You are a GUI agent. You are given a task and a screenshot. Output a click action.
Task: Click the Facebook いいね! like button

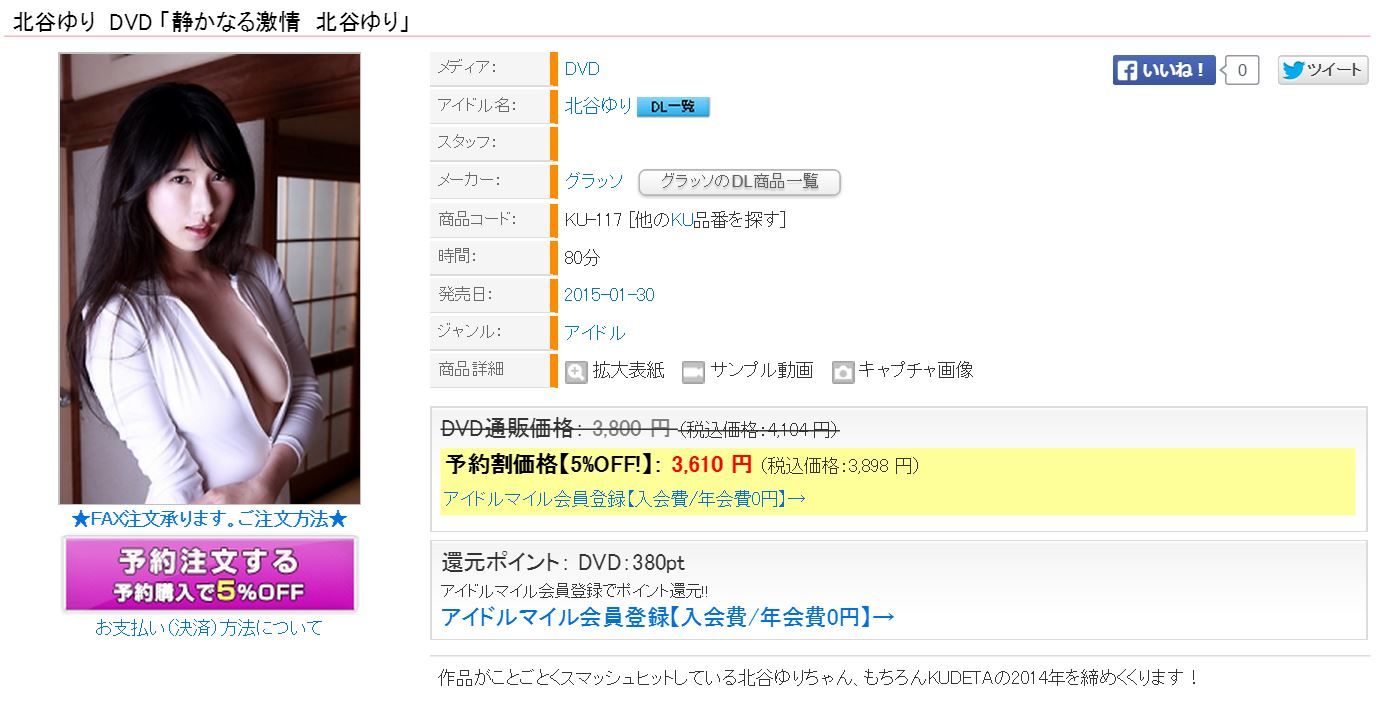[x=1164, y=70]
